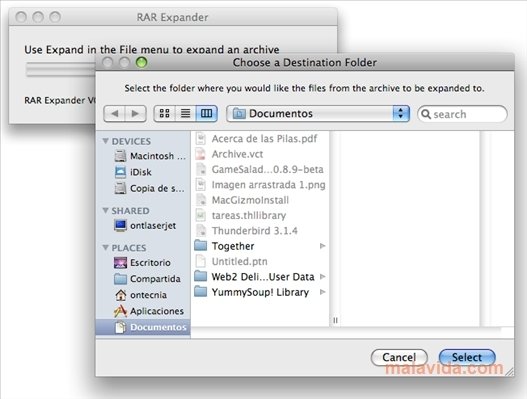Screen dimensions: 527x399
Task: Select Documentos icon in sidebar
Action: pyautogui.click(x=120, y=327)
